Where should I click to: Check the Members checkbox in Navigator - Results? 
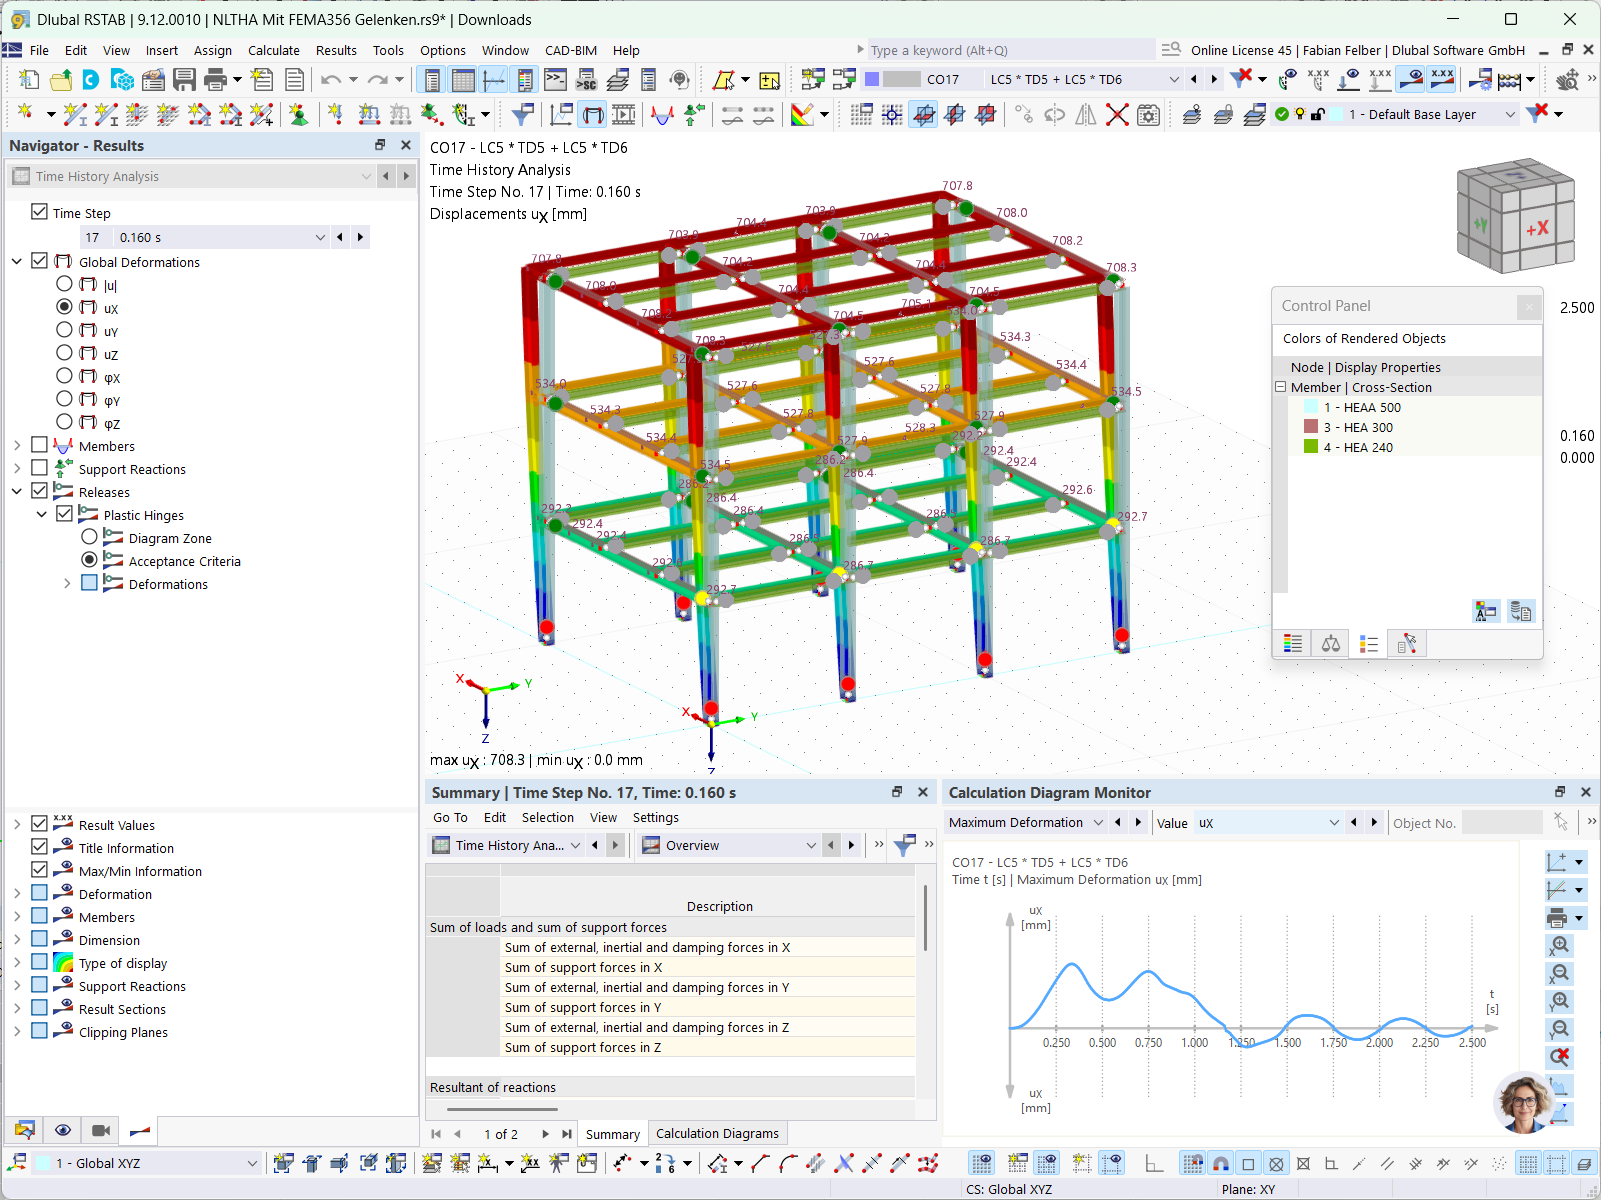39,444
